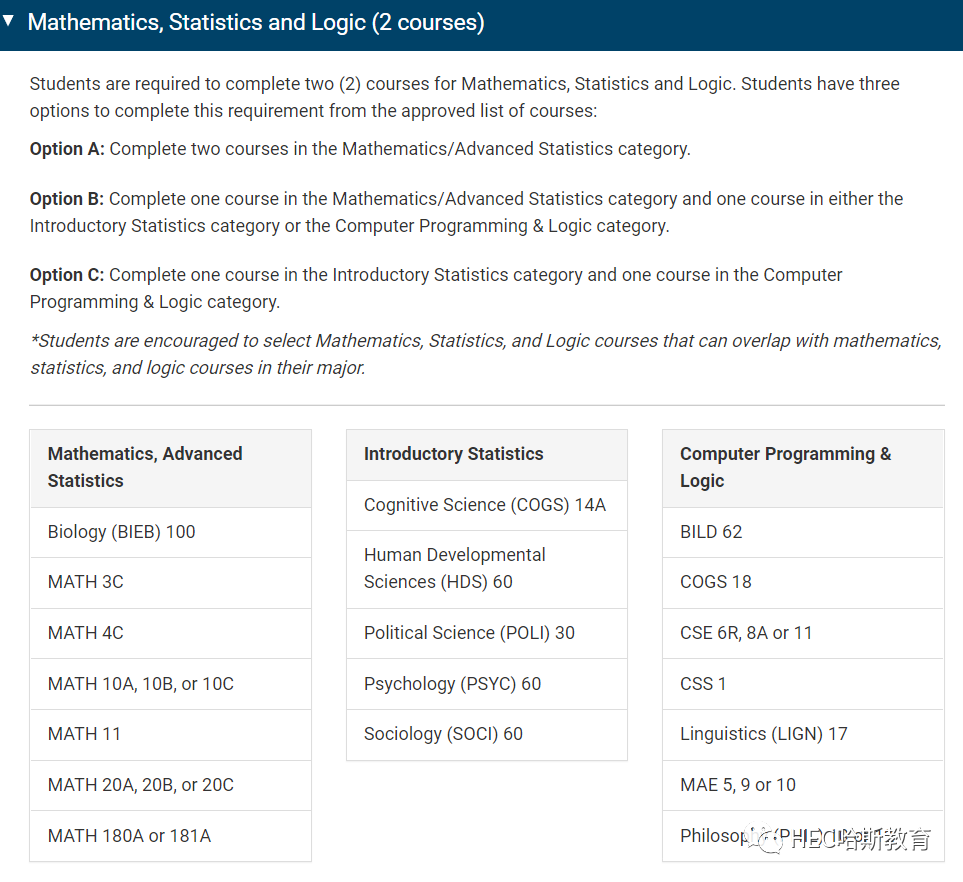Click the Mathematics, Statistics and Logic header title
This screenshot has width=963, height=882.
coord(256,22)
